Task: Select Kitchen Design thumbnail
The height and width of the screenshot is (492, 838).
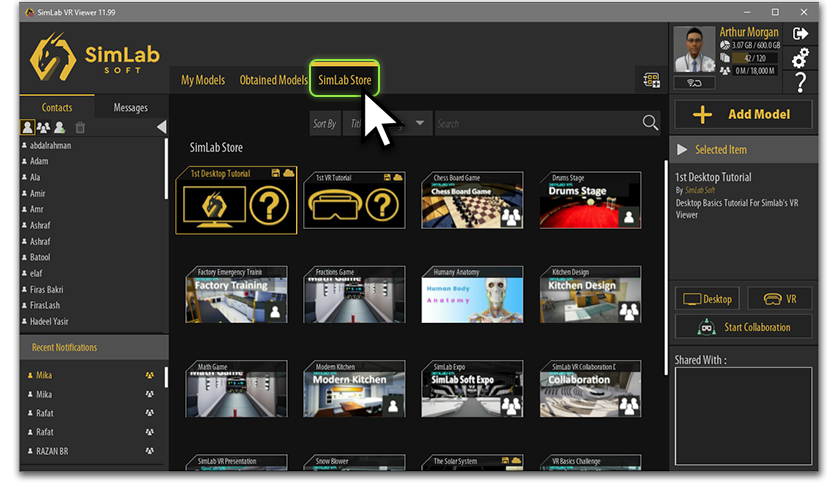Action: pyautogui.click(x=591, y=294)
